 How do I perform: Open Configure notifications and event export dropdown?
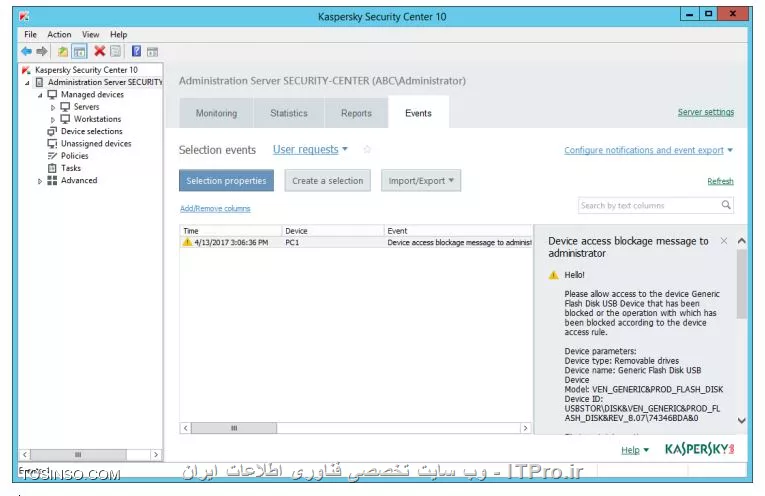[648, 150]
